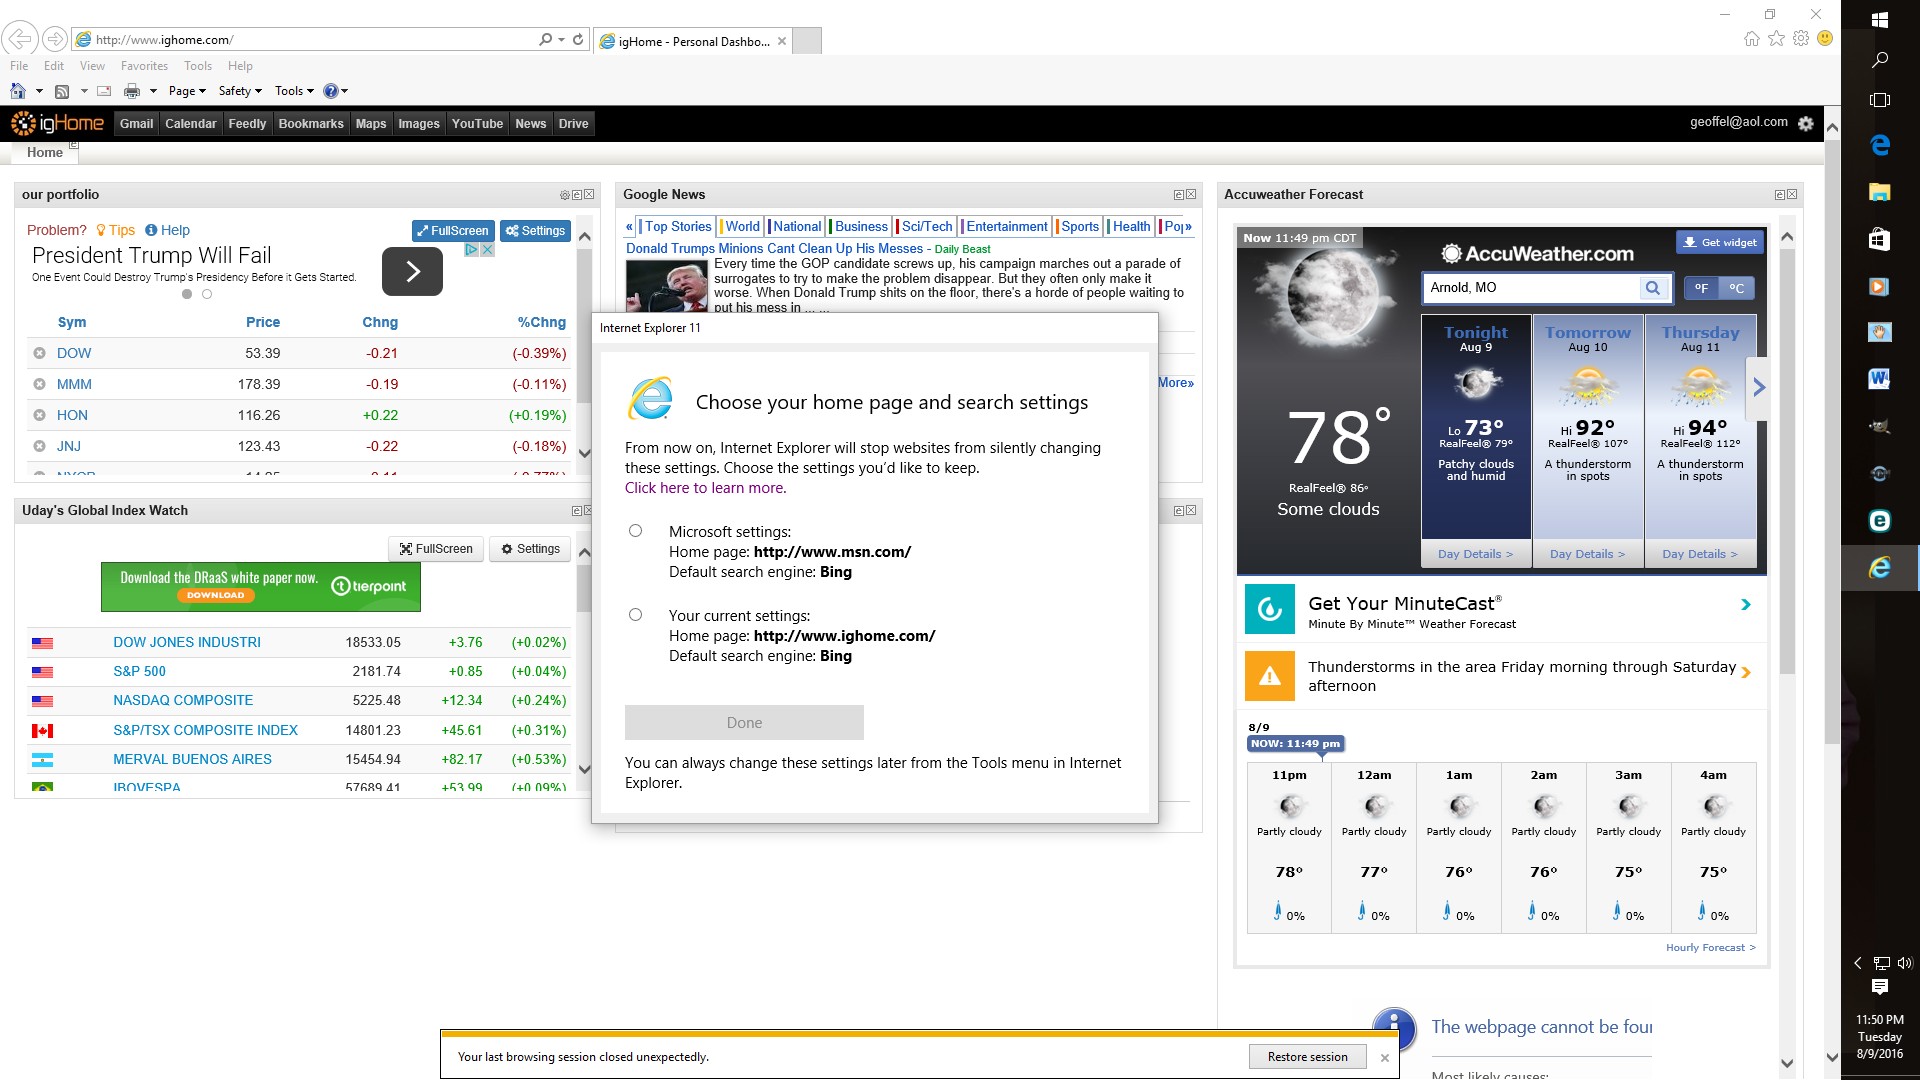Click the Restore session button

pos(1307,1057)
